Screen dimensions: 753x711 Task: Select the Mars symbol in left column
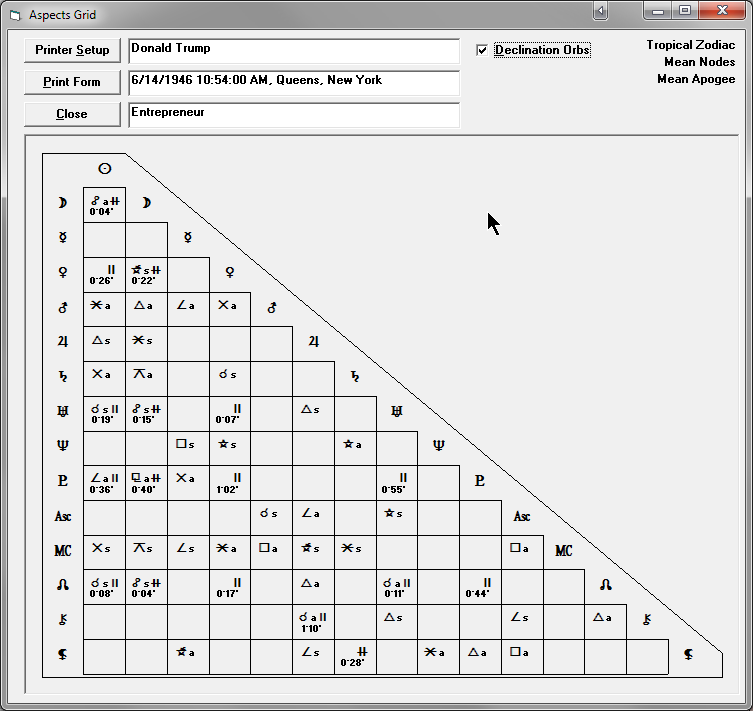point(62,306)
